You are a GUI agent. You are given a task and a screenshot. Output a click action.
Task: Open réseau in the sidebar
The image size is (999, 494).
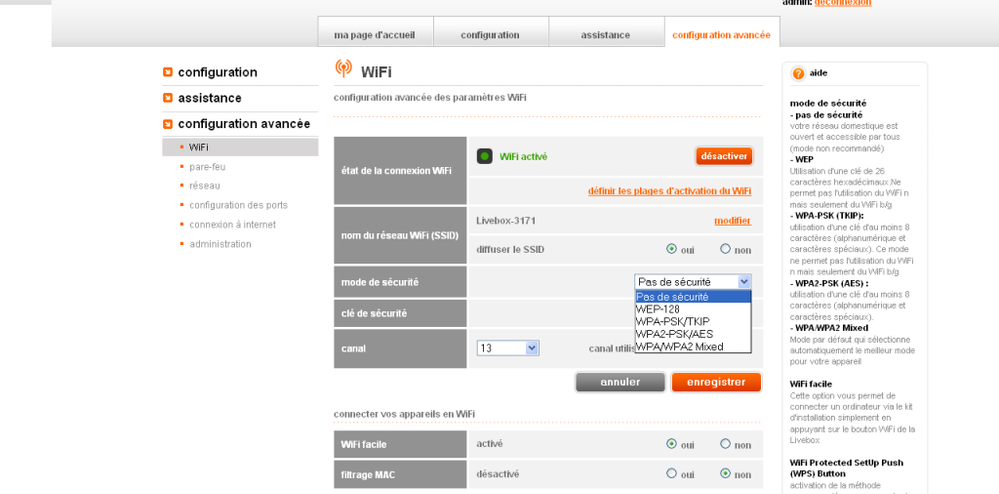click(x=205, y=186)
